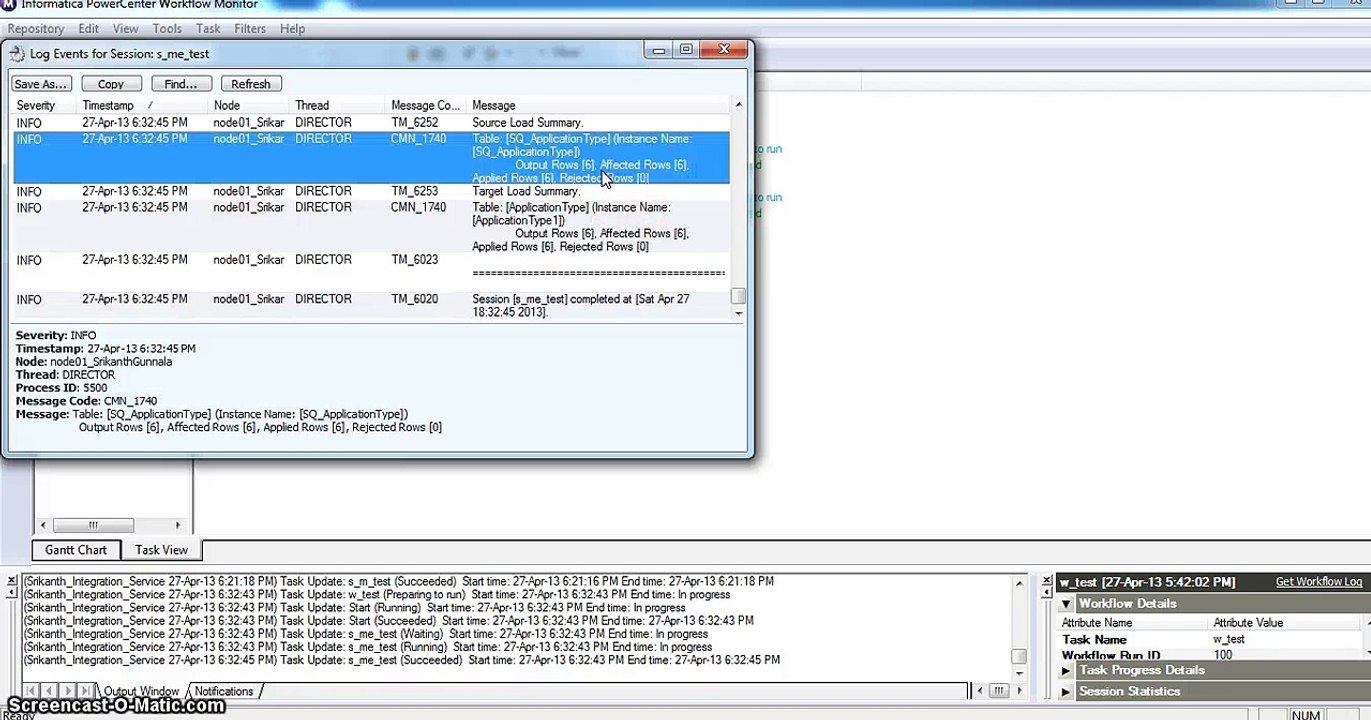Open the Tools menu

[x=167, y=29]
